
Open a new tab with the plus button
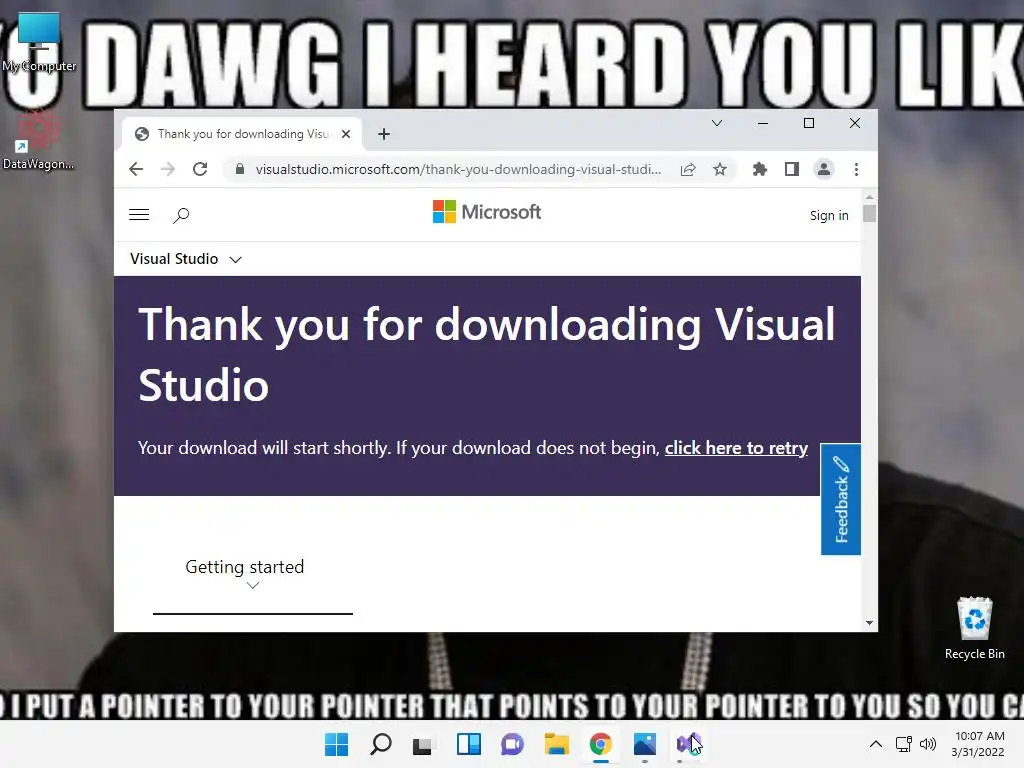pyautogui.click(x=384, y=134)
